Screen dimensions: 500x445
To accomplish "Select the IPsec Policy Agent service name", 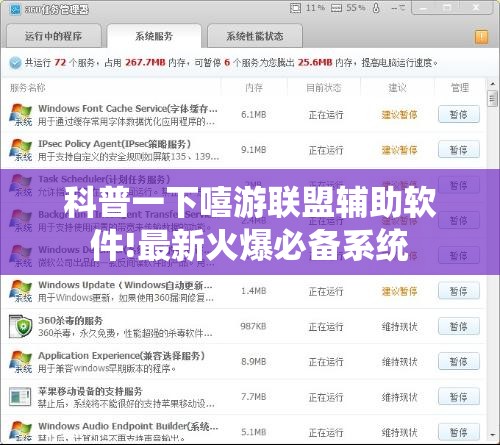I will pyautogui.click(x=114, y=144).
